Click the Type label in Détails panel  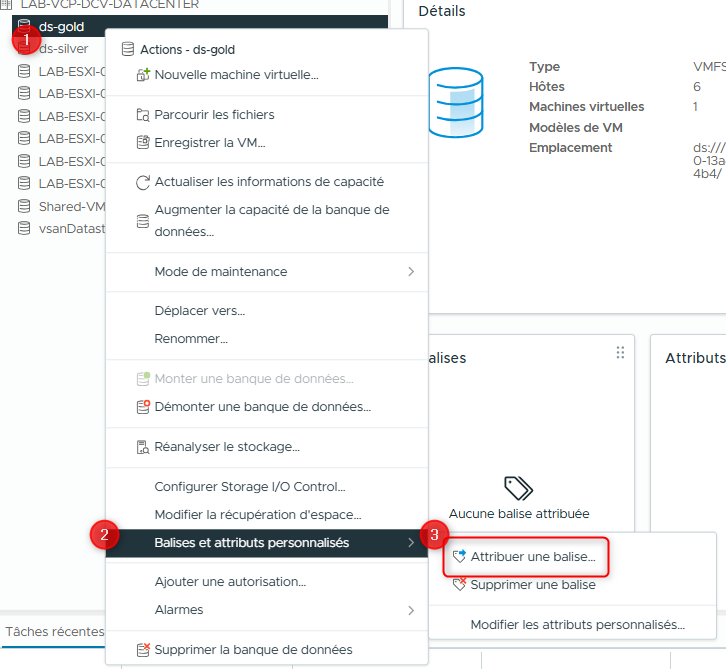click(544, 67)
